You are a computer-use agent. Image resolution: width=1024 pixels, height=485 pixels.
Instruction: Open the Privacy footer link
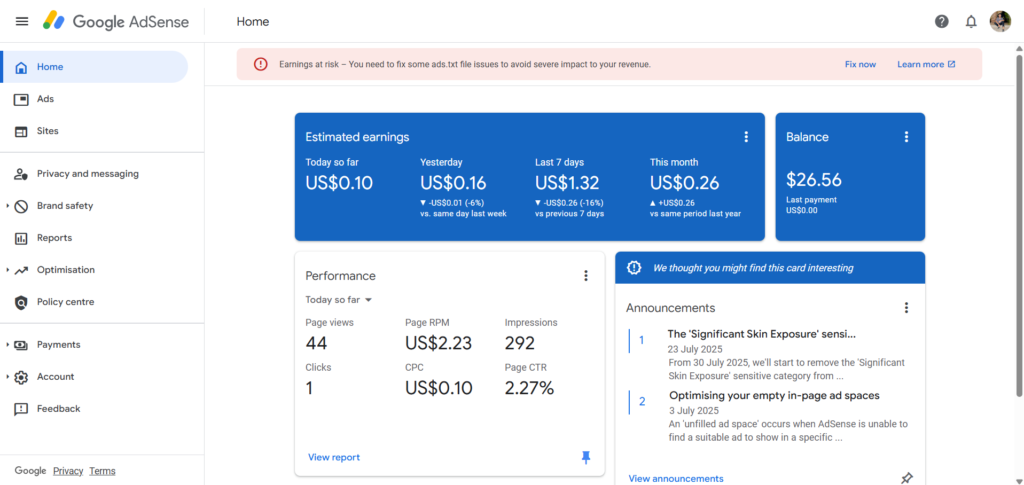point(68,471)
